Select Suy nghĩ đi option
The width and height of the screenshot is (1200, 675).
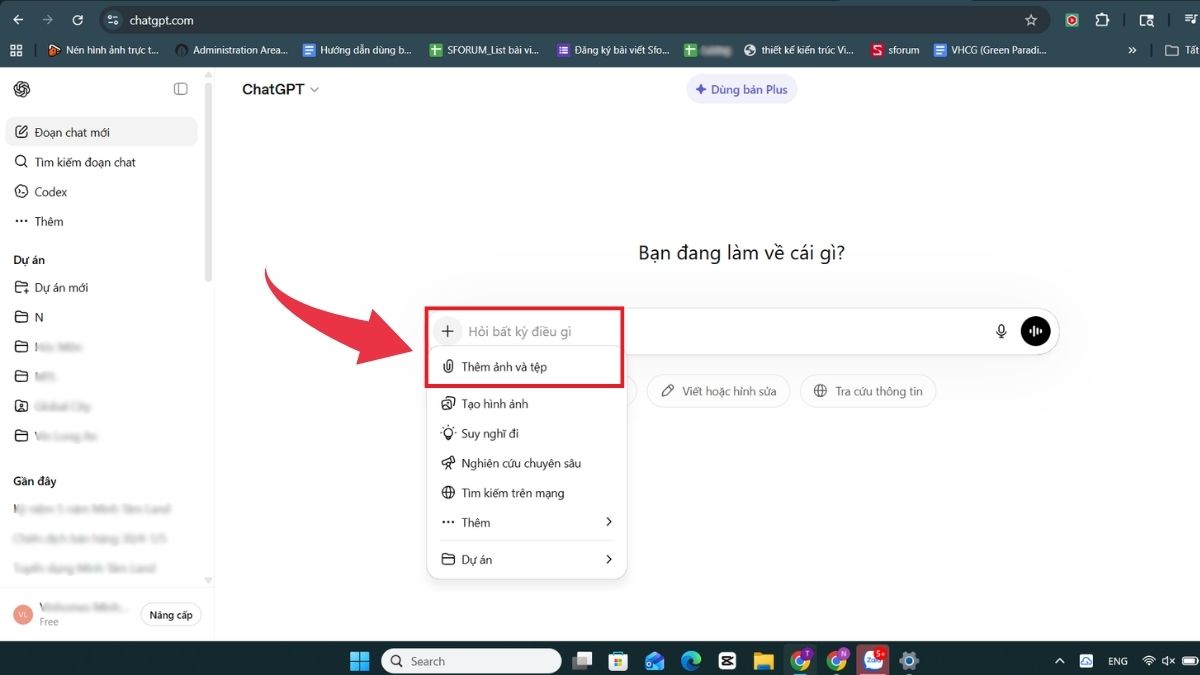point(527,433)
